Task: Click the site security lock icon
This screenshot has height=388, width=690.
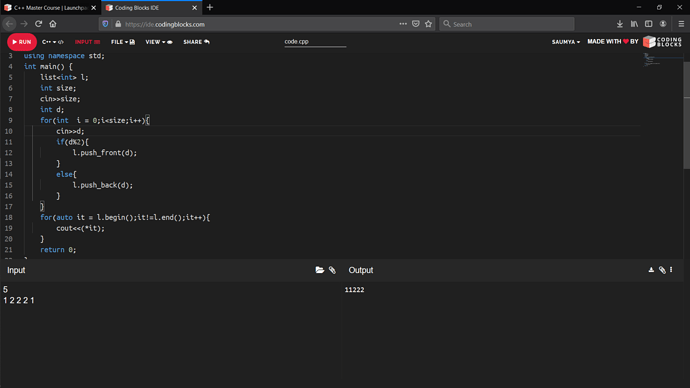Action: 118,24
